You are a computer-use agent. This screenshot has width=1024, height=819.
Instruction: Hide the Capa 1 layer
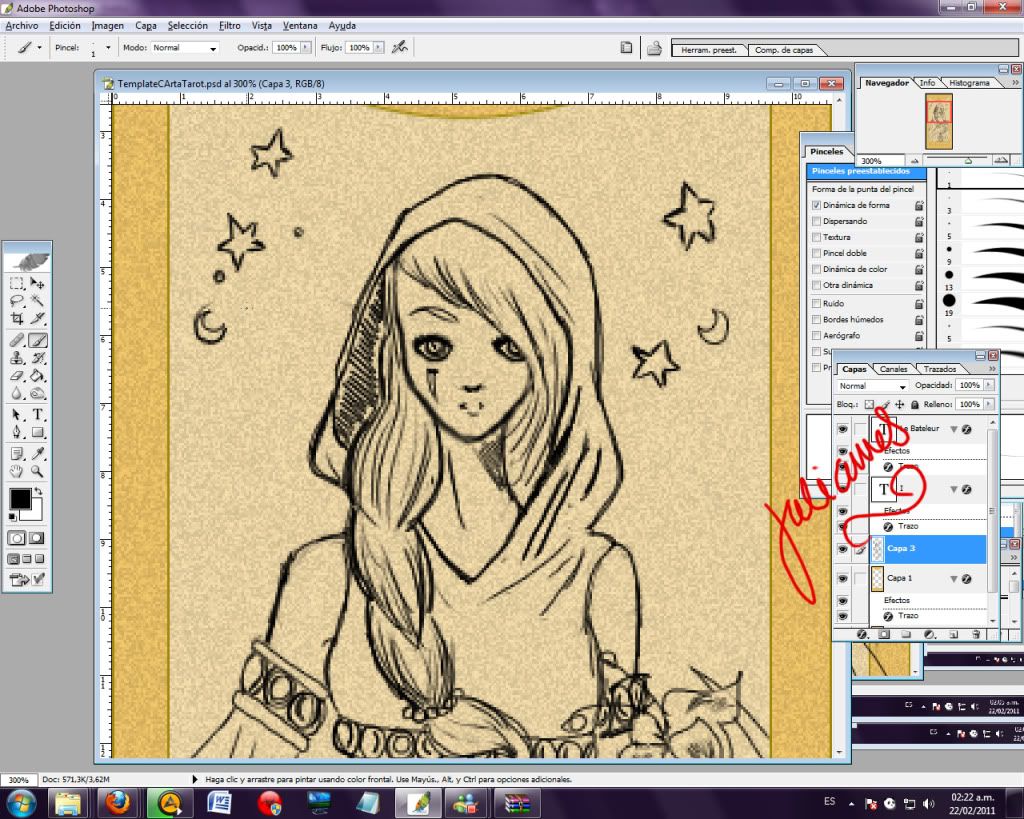coord(842,579)
